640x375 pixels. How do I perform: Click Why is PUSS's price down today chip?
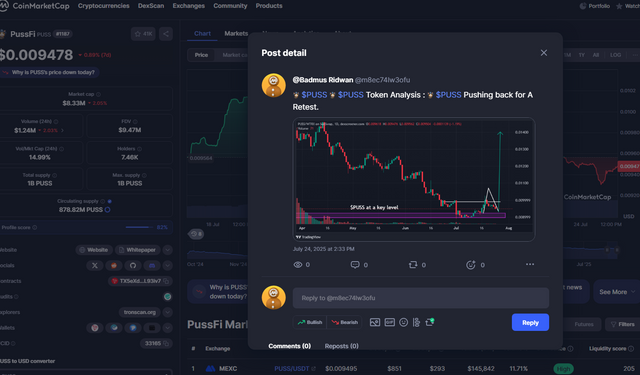49,72
